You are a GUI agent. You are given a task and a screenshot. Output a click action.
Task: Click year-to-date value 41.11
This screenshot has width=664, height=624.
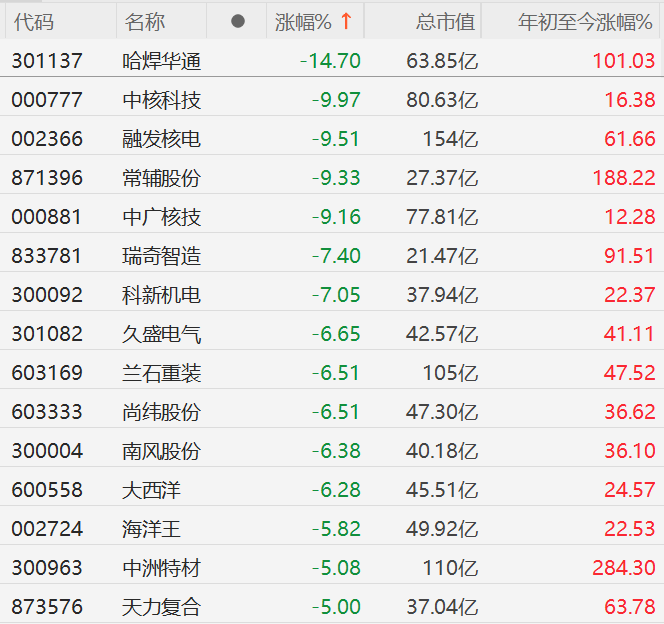click(630, 334)
